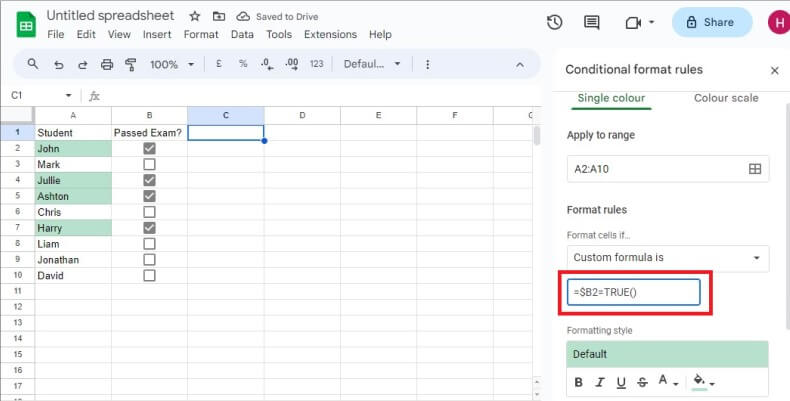790x401 pixels.
Task: Activate the paint format tool
Action: click(131, 64)
